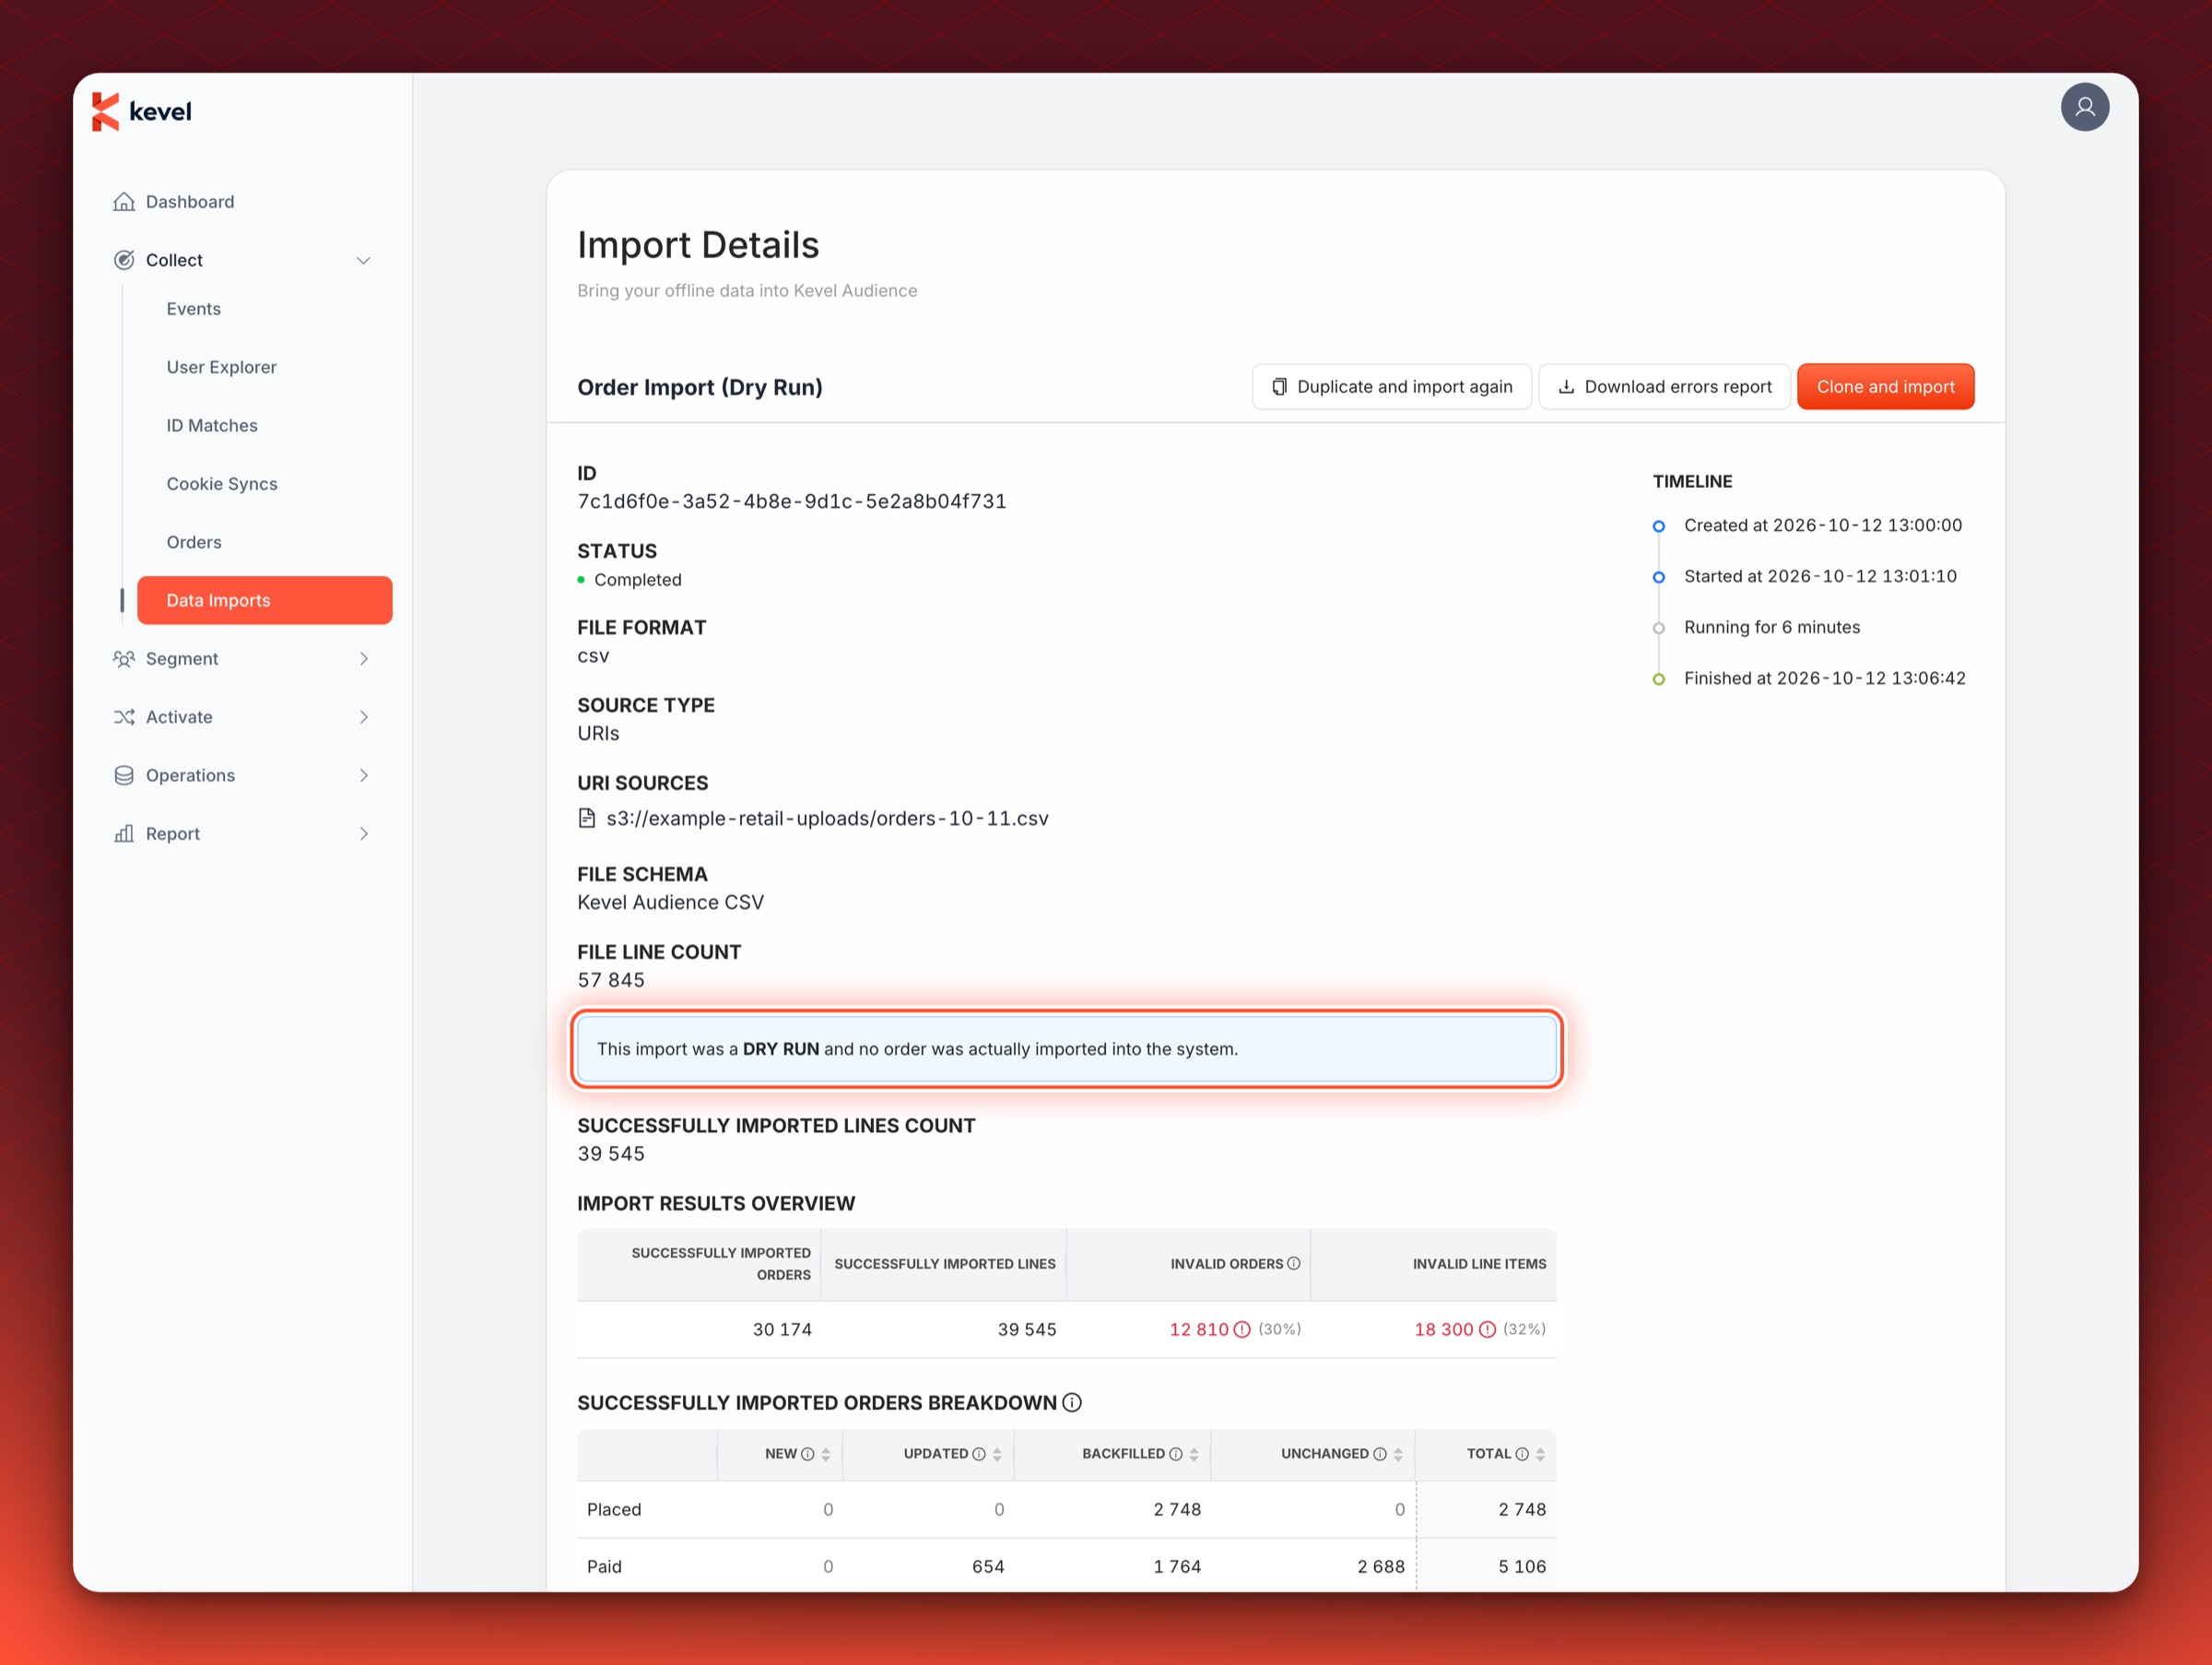2212x1665 pixels.
Task: Open Events in the sidebar
Action: point(193,309)
